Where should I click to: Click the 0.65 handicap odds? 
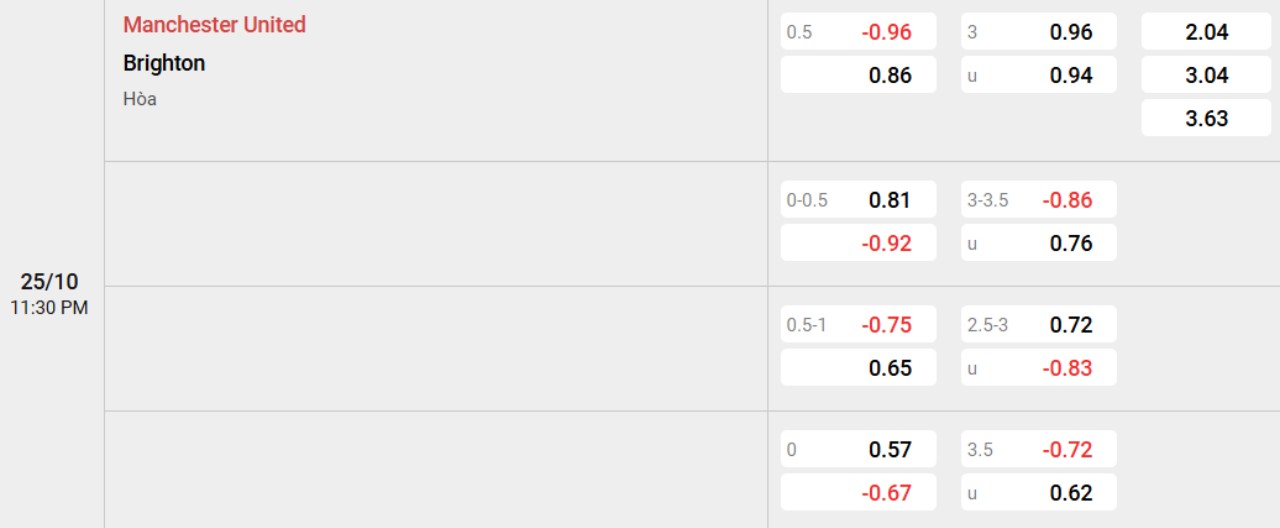[x=858, y=368]
